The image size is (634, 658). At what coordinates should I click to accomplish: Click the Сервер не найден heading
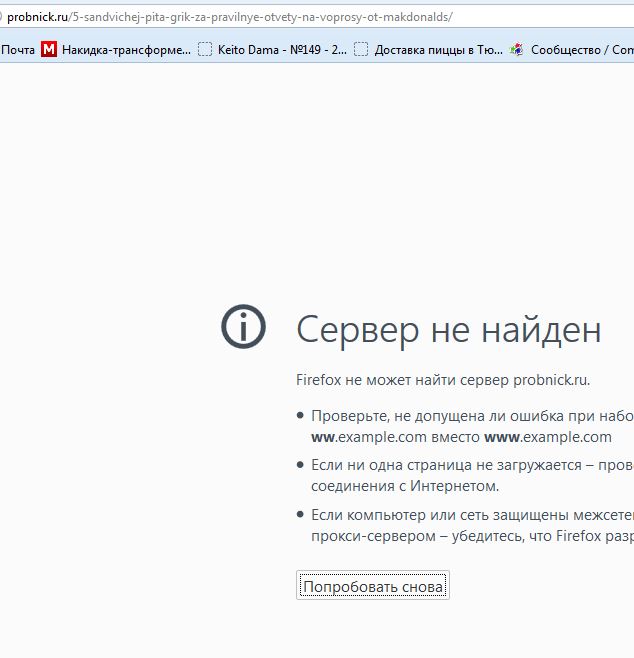[x=449, y=329]
